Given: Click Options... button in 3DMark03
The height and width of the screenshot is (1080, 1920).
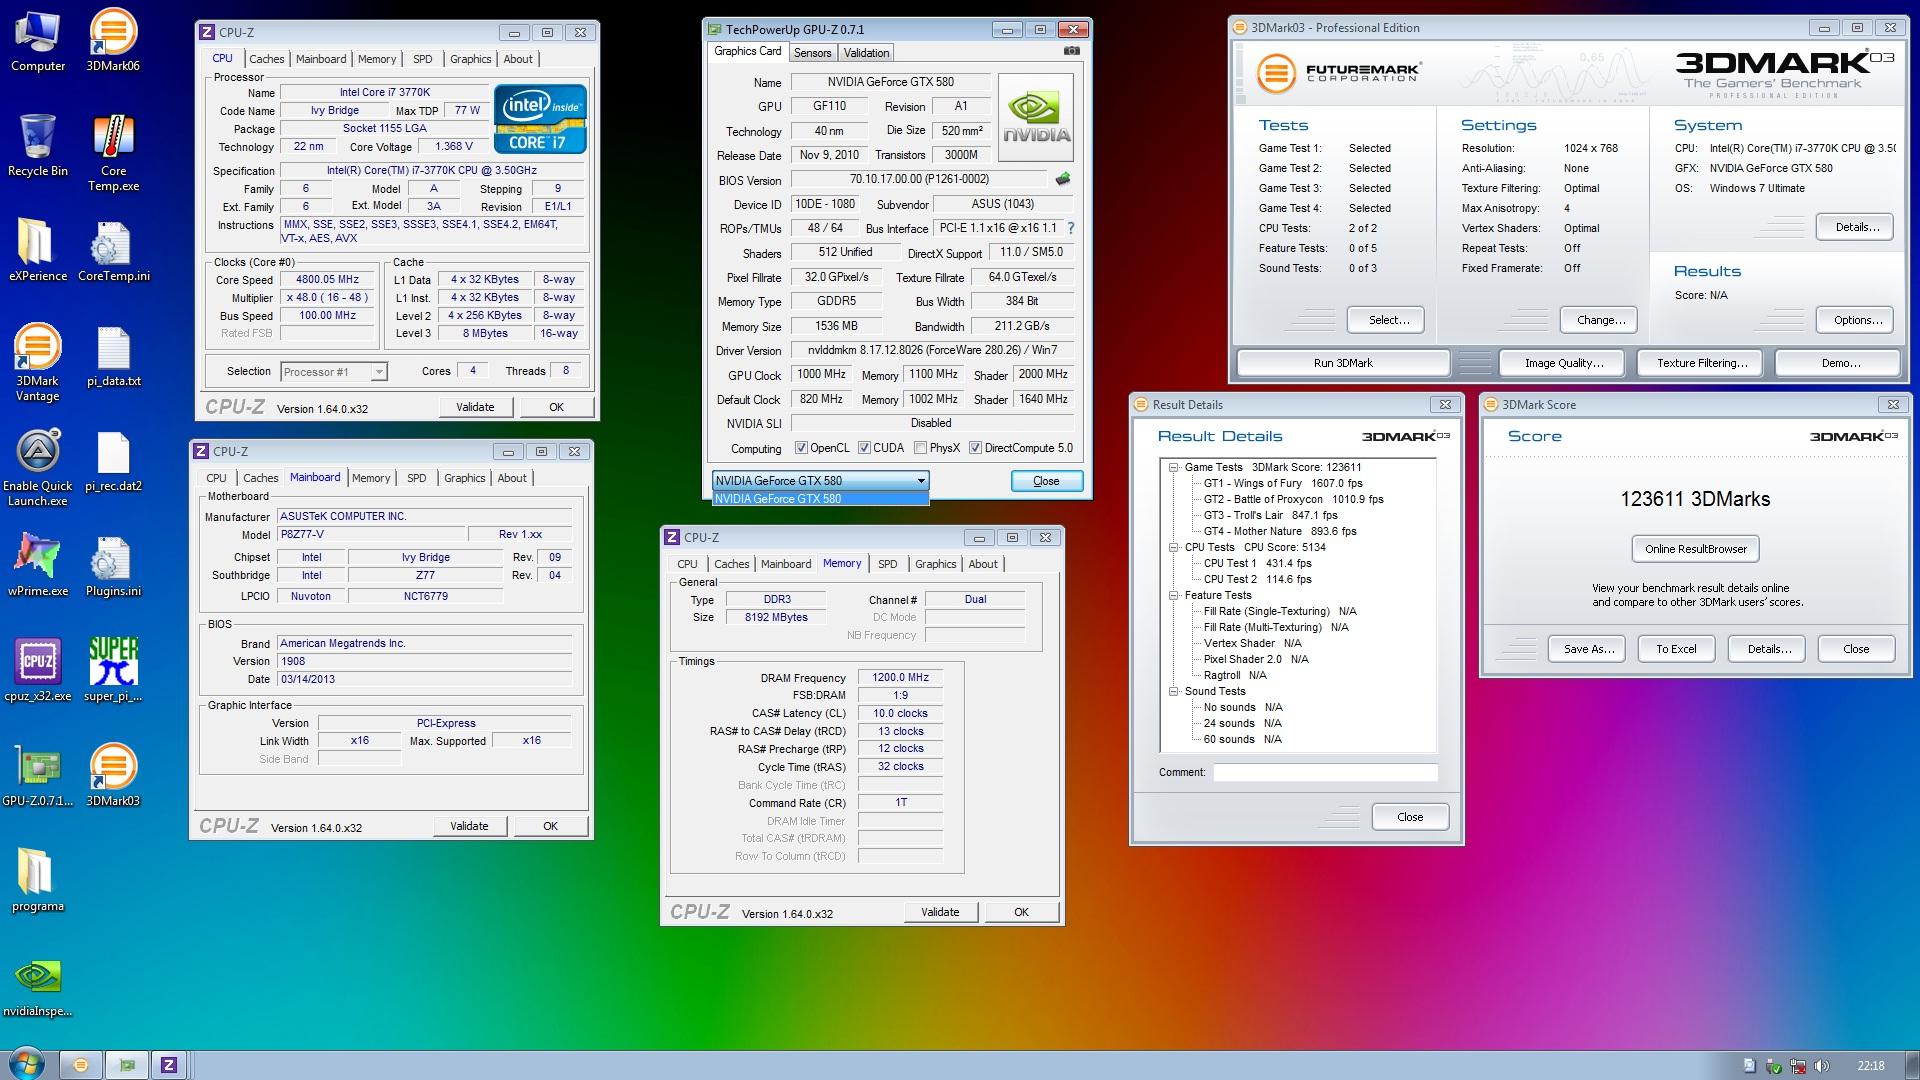Looking at the screenshot, I should point(1857,320).
